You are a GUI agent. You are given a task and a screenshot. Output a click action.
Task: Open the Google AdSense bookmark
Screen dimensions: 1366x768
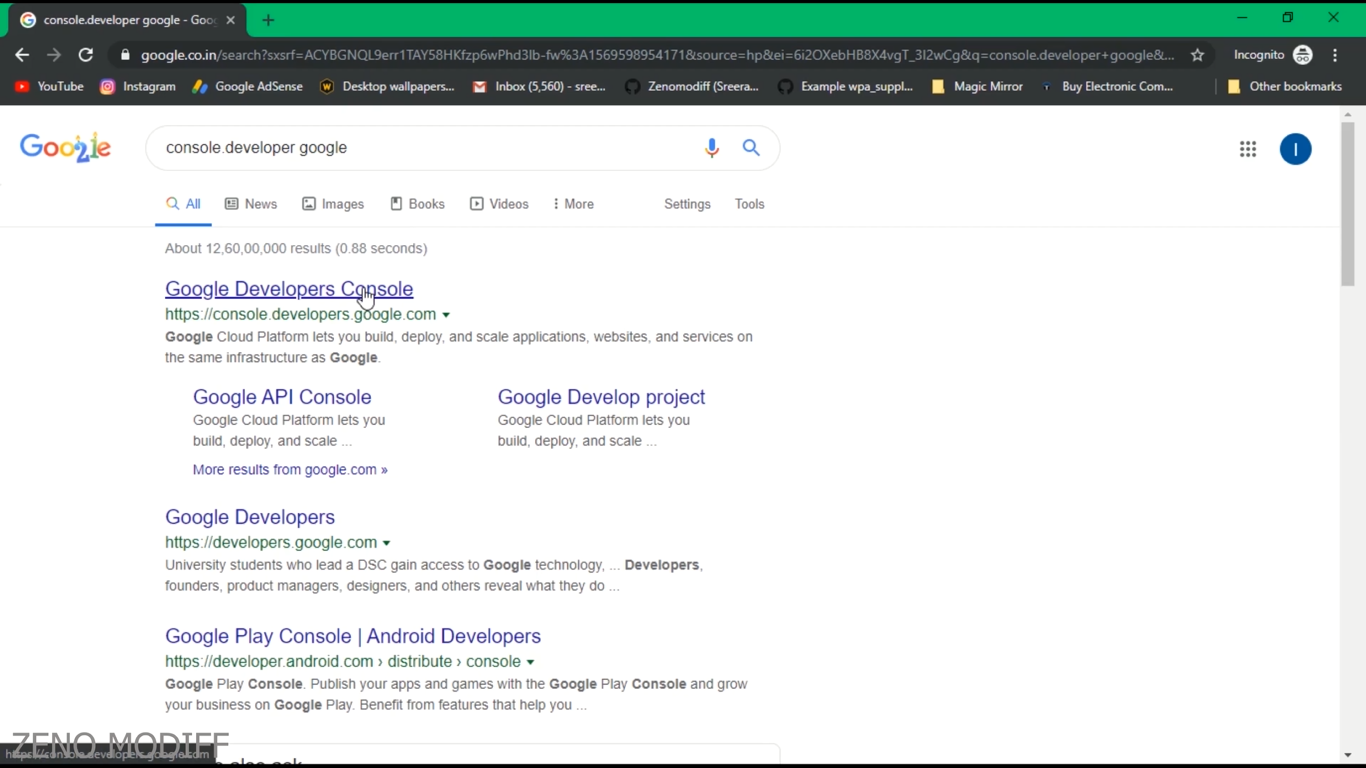247,87
